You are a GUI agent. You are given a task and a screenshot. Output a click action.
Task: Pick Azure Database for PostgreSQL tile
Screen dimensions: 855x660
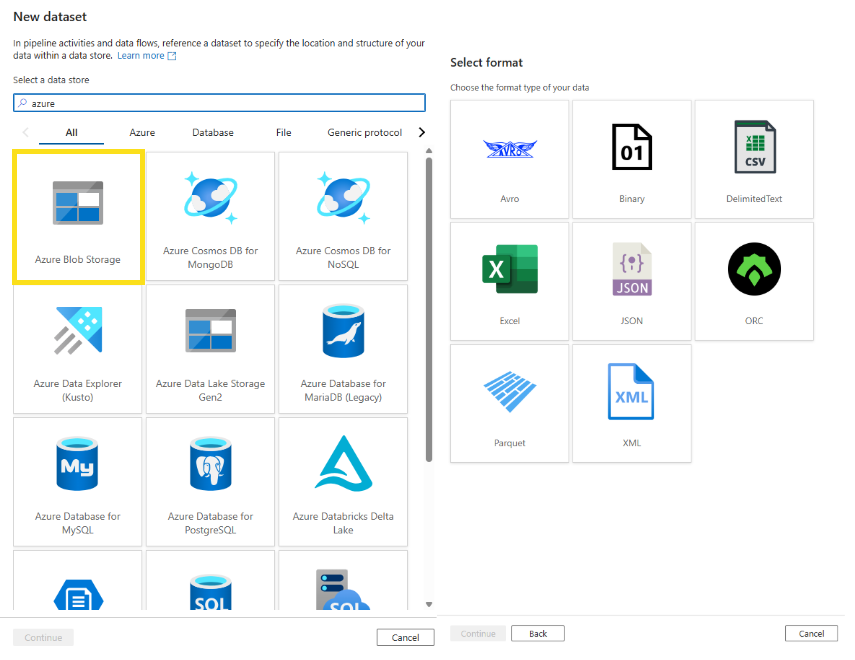210,482
